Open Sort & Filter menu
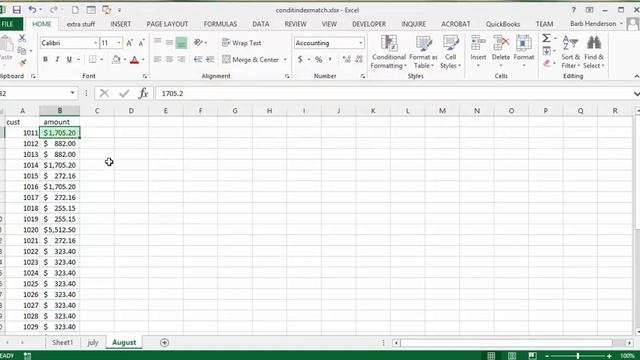This screenshot has width=640, height=360. click(x=570, y=52)
